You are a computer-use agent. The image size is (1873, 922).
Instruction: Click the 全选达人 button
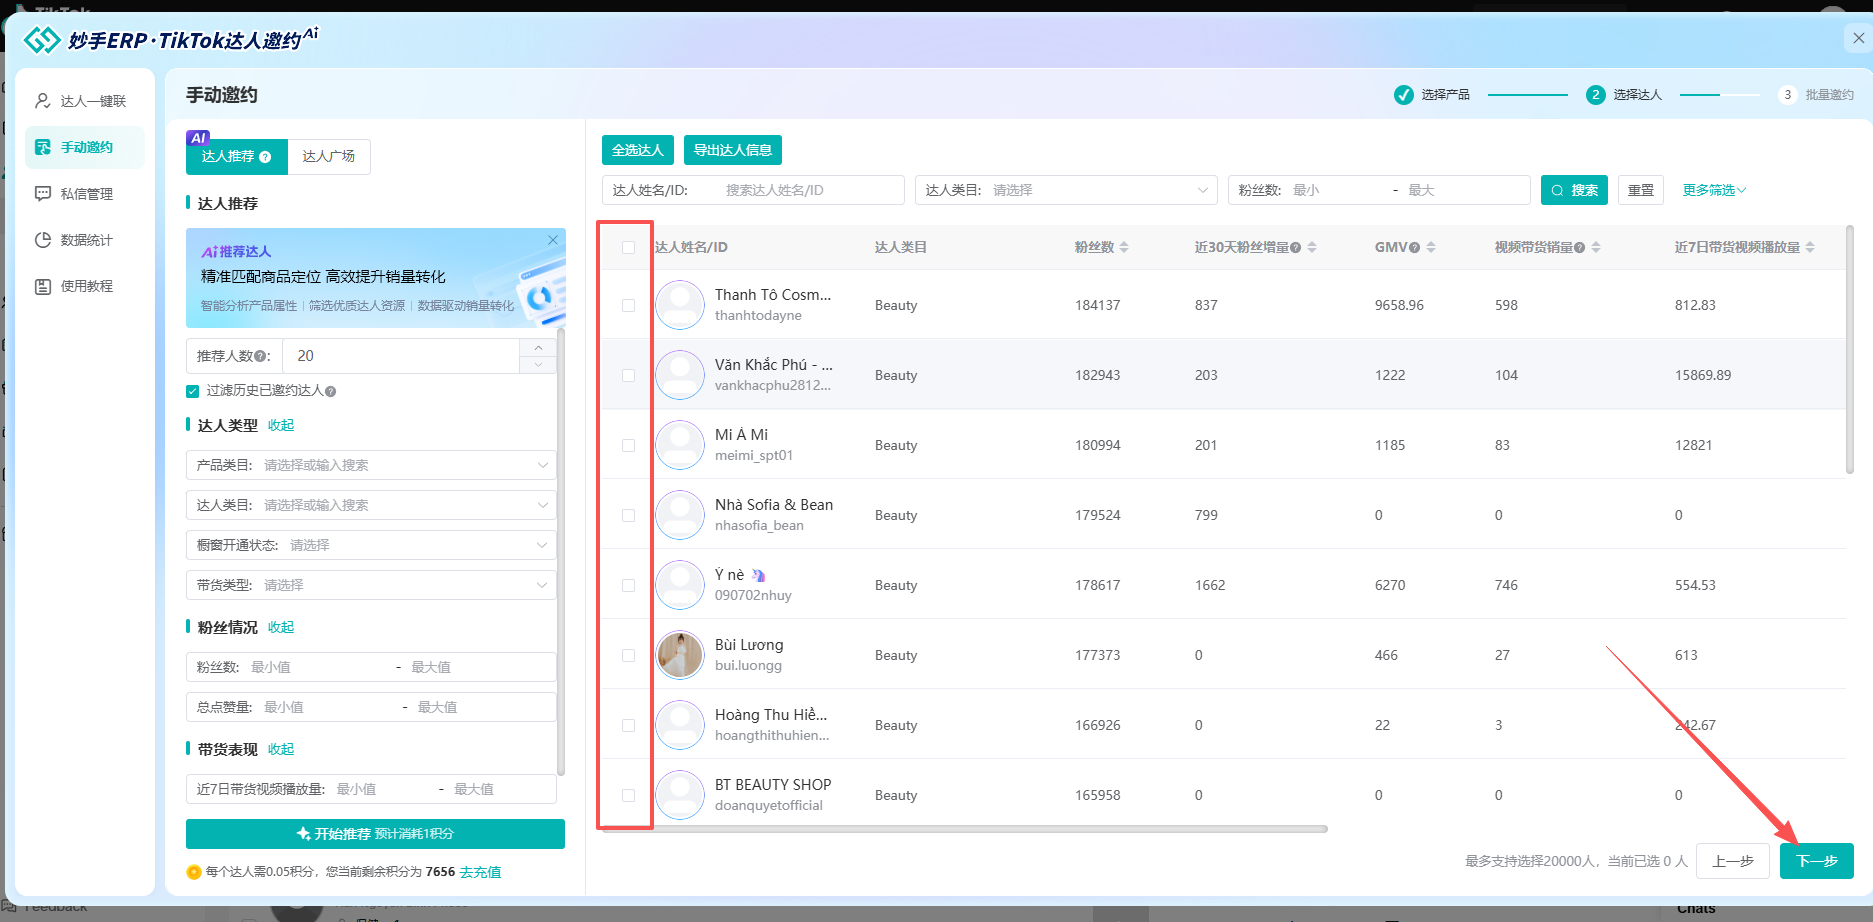(x=638, y=150)
